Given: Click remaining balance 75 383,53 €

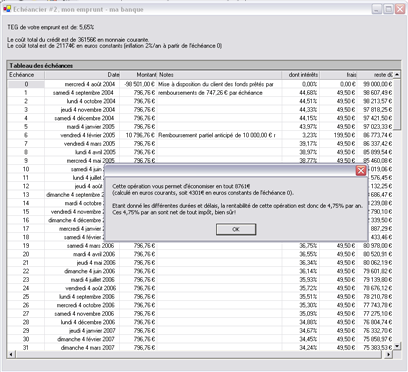Looking at the screenshot, I should (378, 348).
